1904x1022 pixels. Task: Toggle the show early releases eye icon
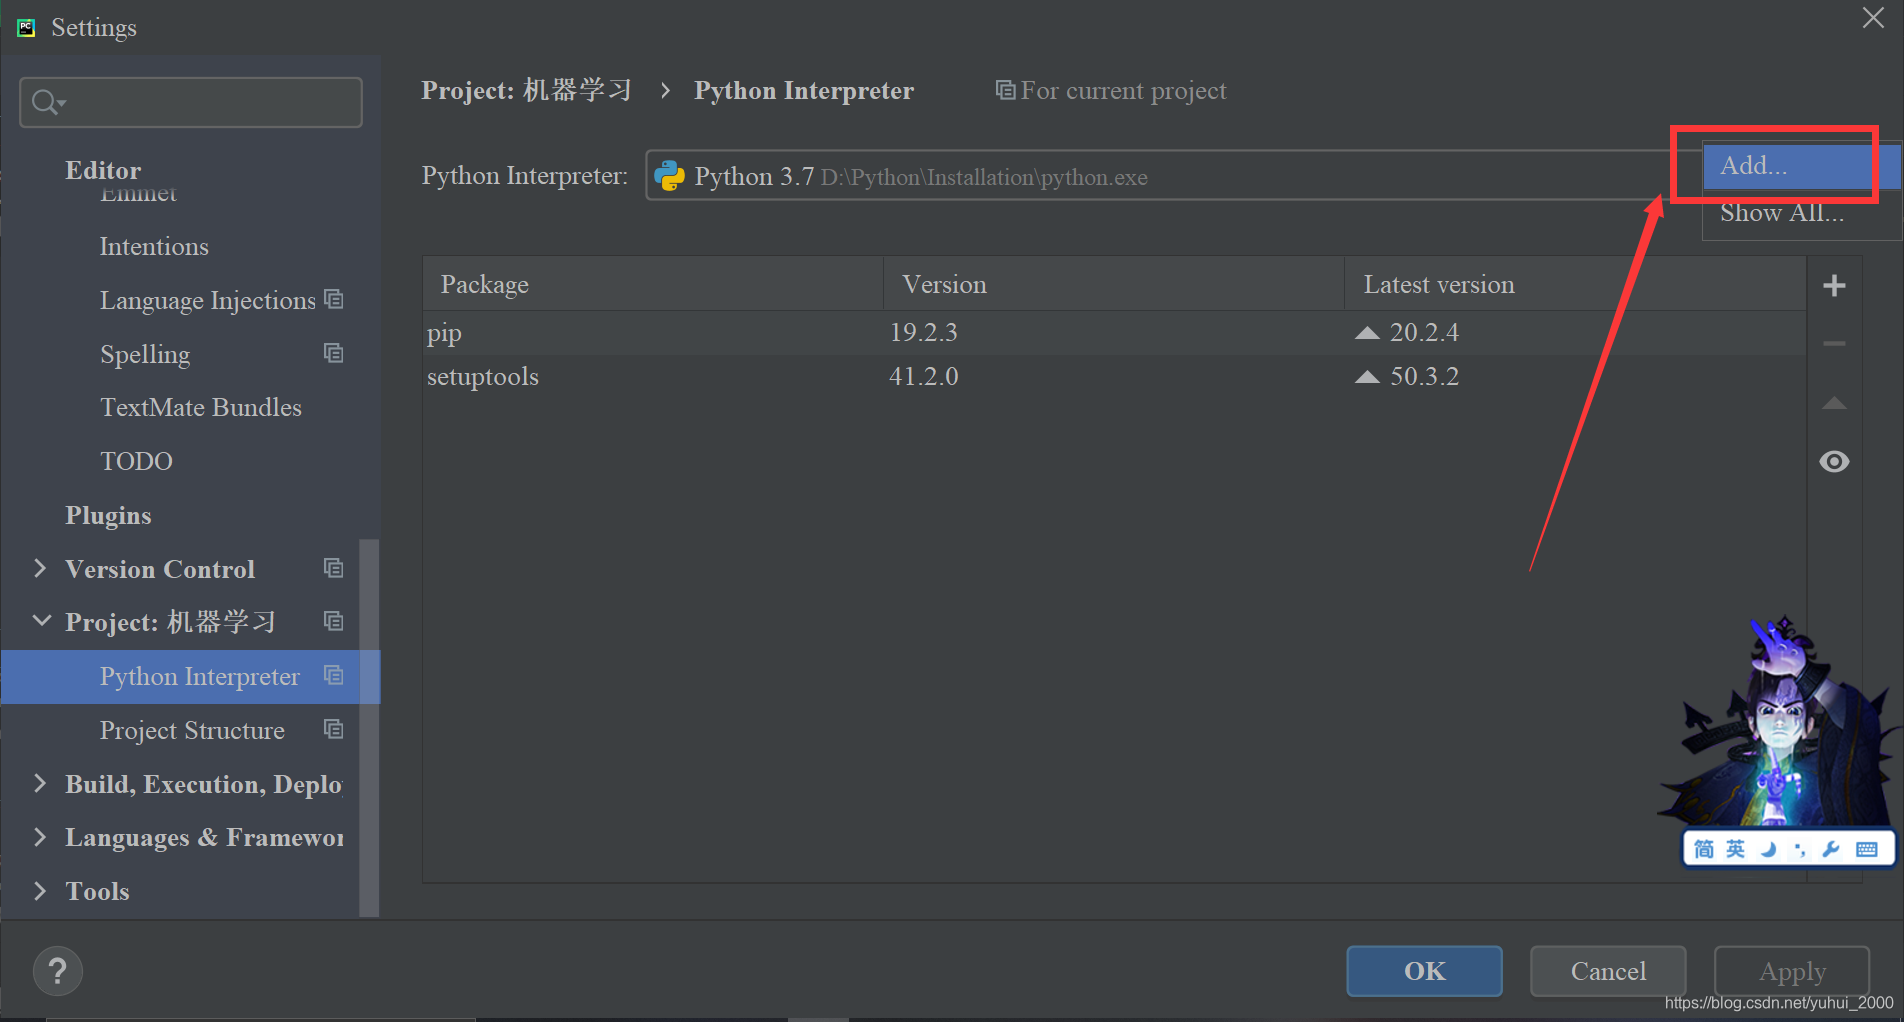click(1834, 461)
